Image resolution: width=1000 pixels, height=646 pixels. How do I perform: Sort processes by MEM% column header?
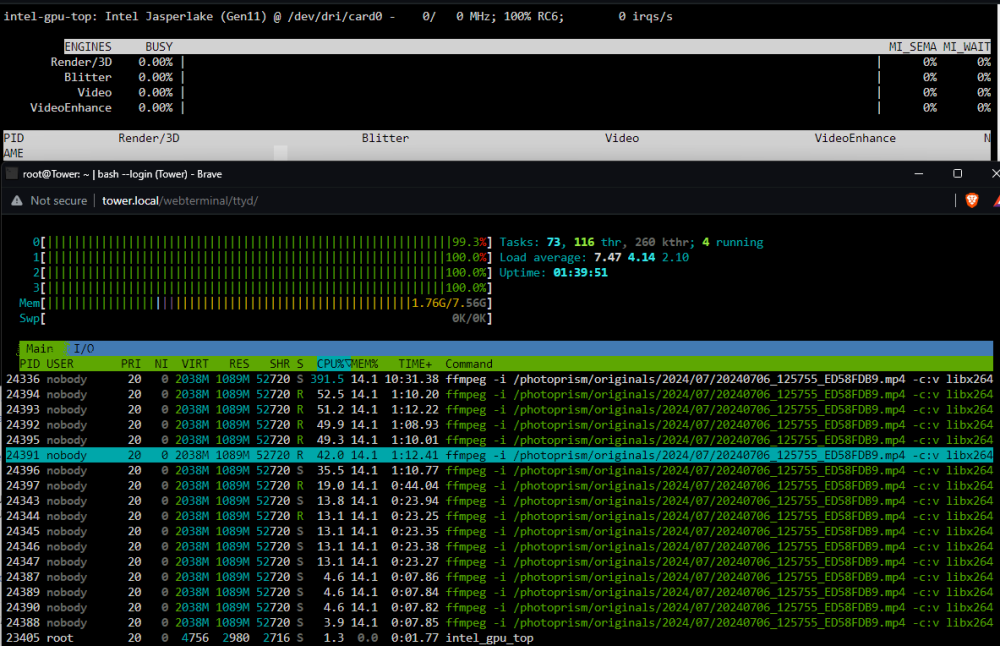pyautogui.click(x=365, y=364)
